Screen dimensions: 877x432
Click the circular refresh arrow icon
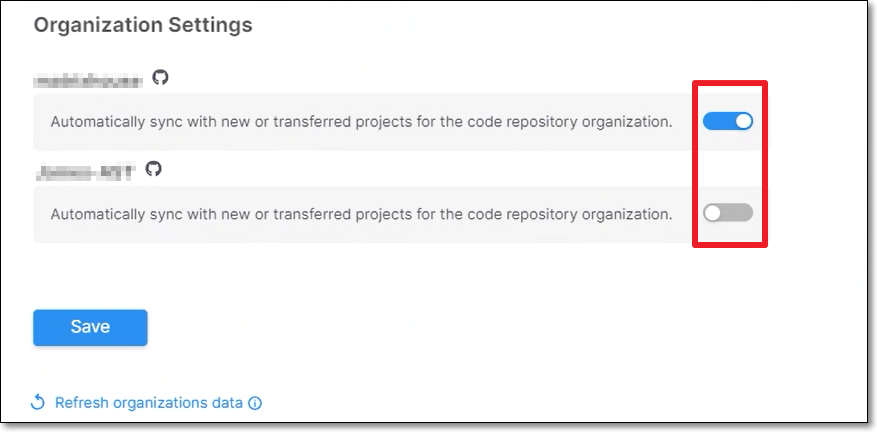37,402
